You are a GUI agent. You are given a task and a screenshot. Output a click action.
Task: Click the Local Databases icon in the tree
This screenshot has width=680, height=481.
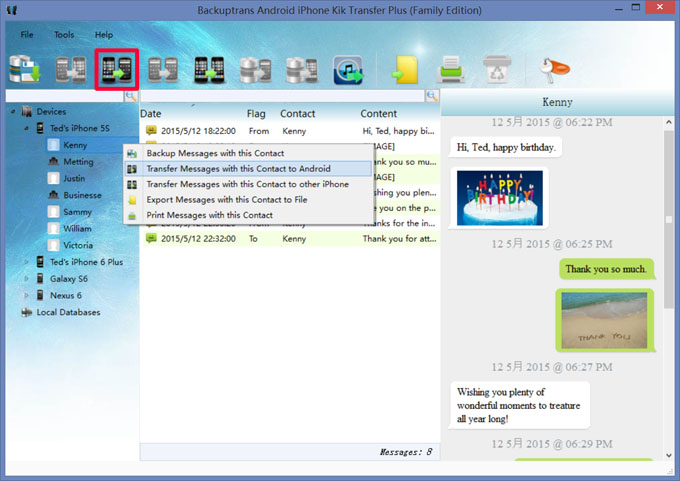point(26,312)
